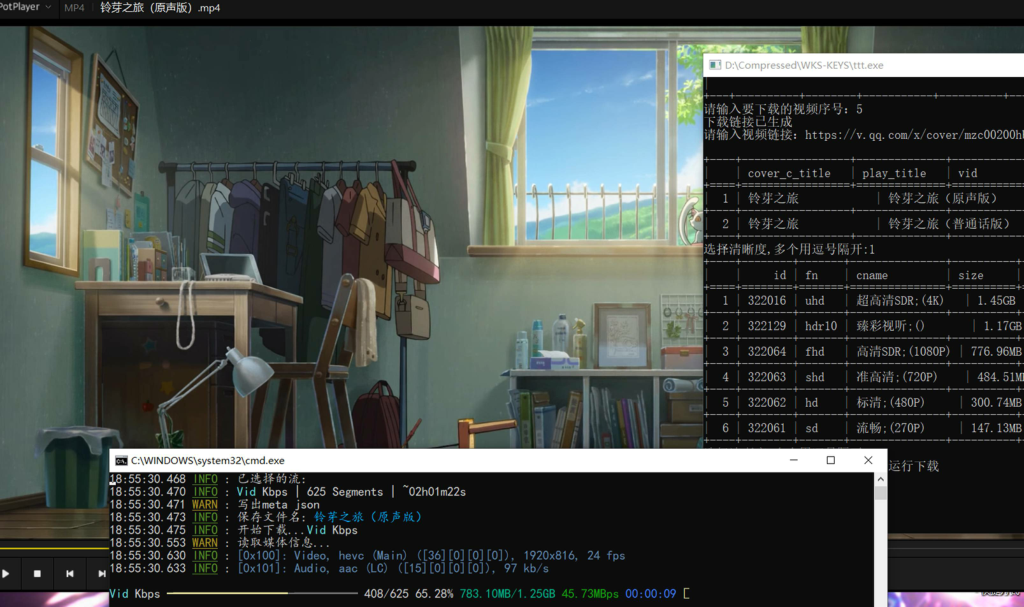This screenshot has width=1024, height=607.
Task: Click the 322063 shd row id
Action: [x=767, y=377]
